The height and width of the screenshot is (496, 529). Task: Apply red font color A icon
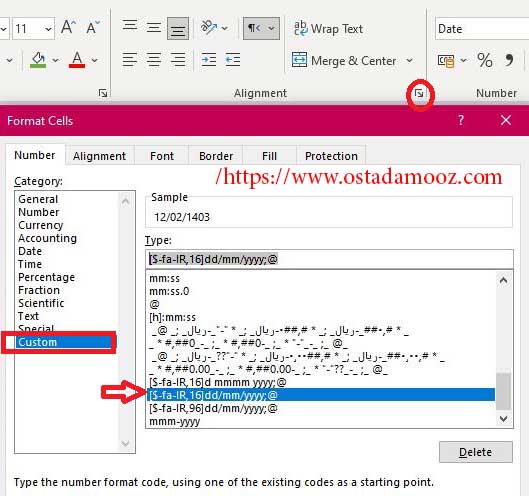pos(77,60)
